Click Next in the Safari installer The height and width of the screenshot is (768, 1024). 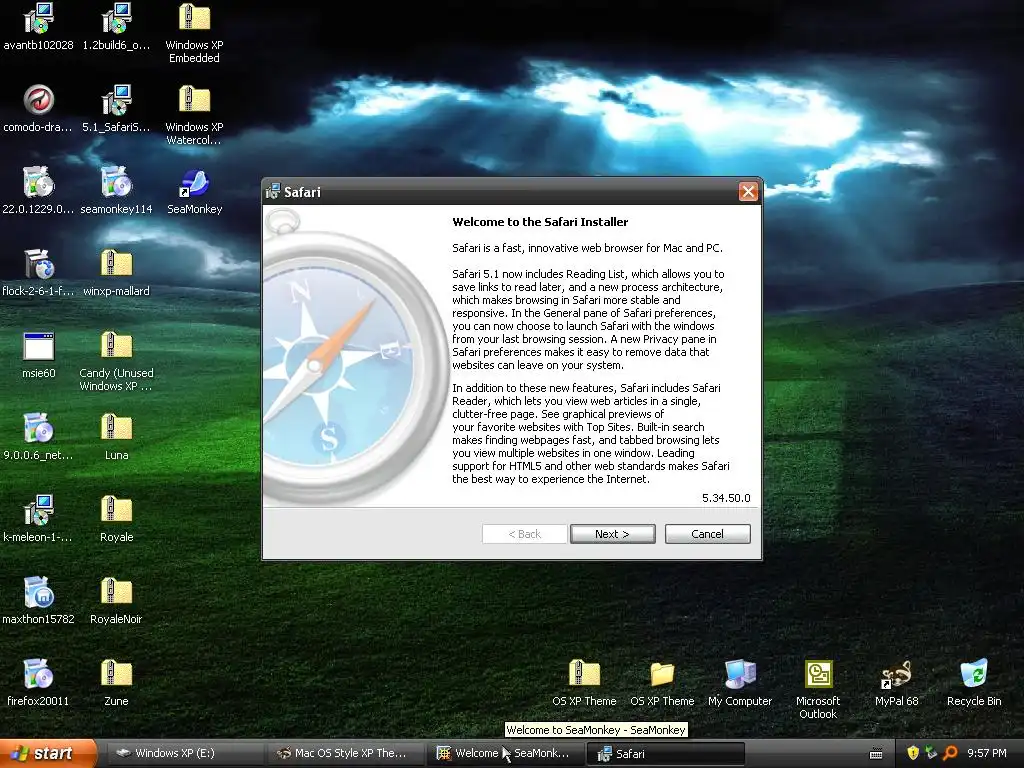pyautogui.click(x=613, y=534)
